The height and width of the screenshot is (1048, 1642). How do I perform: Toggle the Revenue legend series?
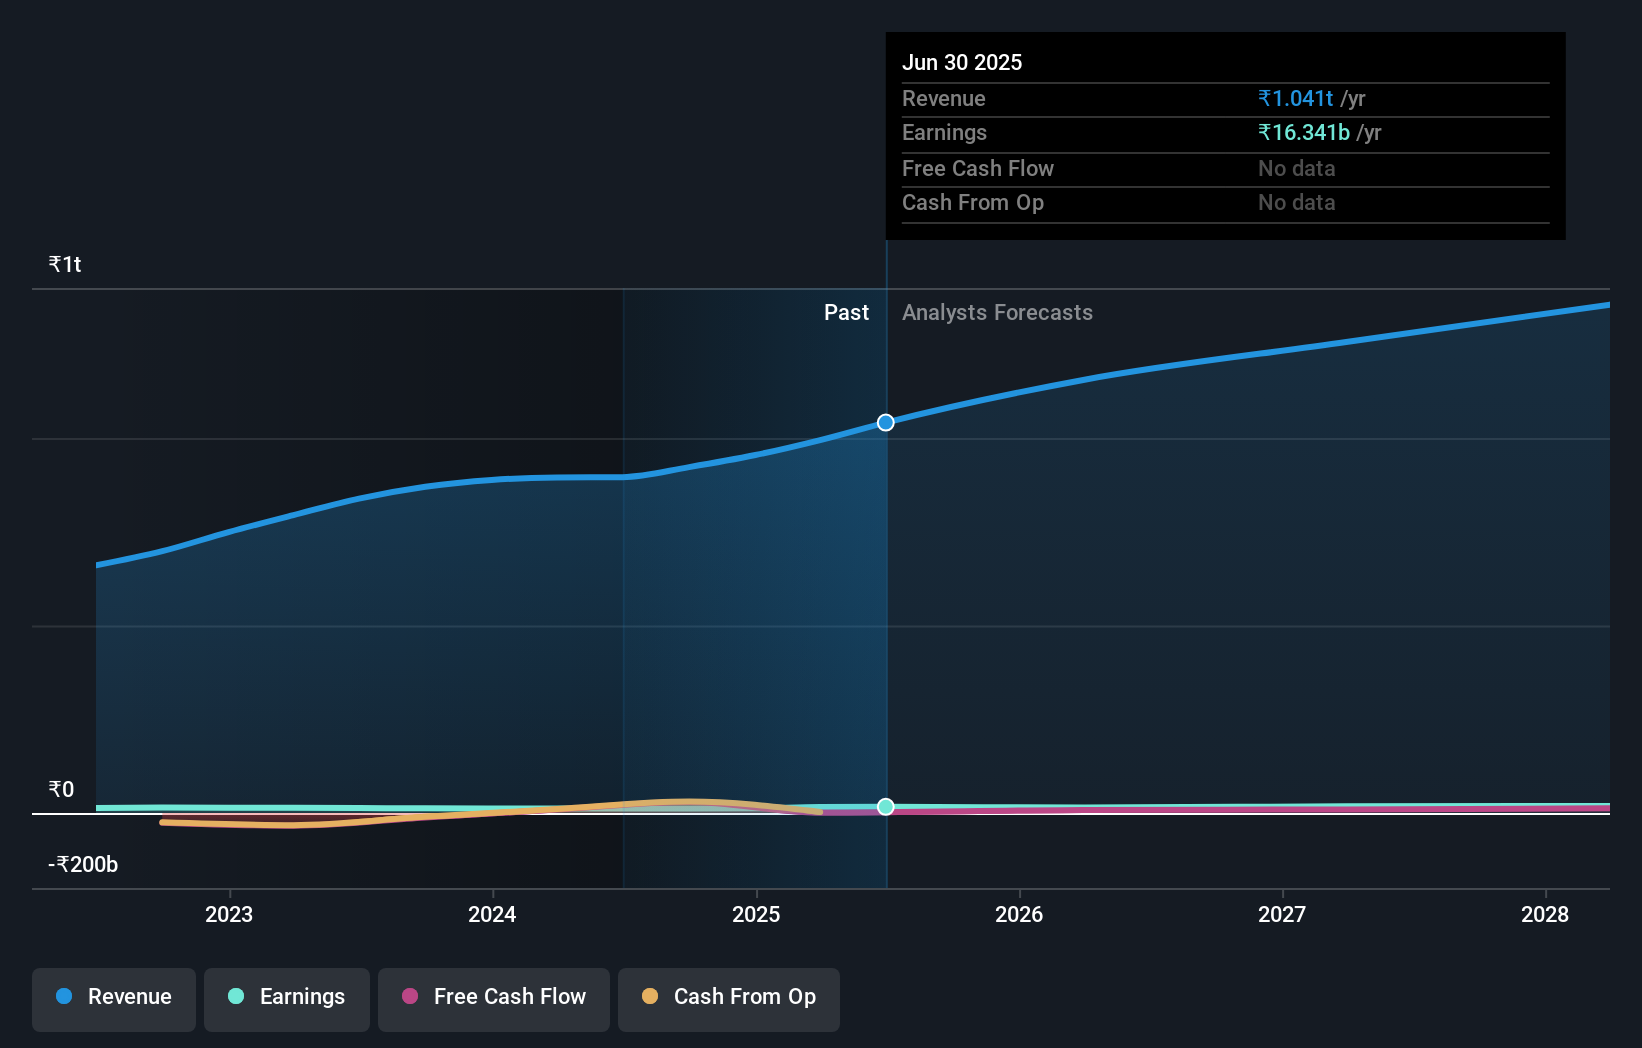114,999
